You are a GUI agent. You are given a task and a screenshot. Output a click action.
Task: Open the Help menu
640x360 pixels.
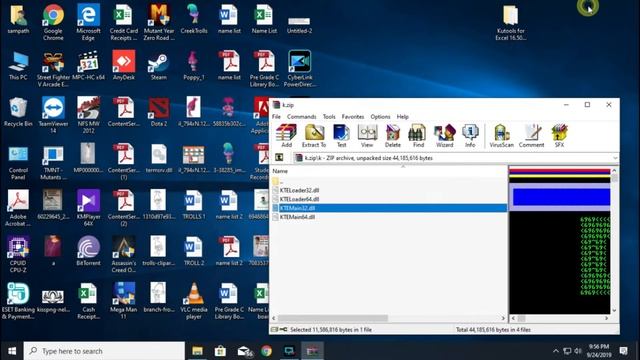point(402,117)
